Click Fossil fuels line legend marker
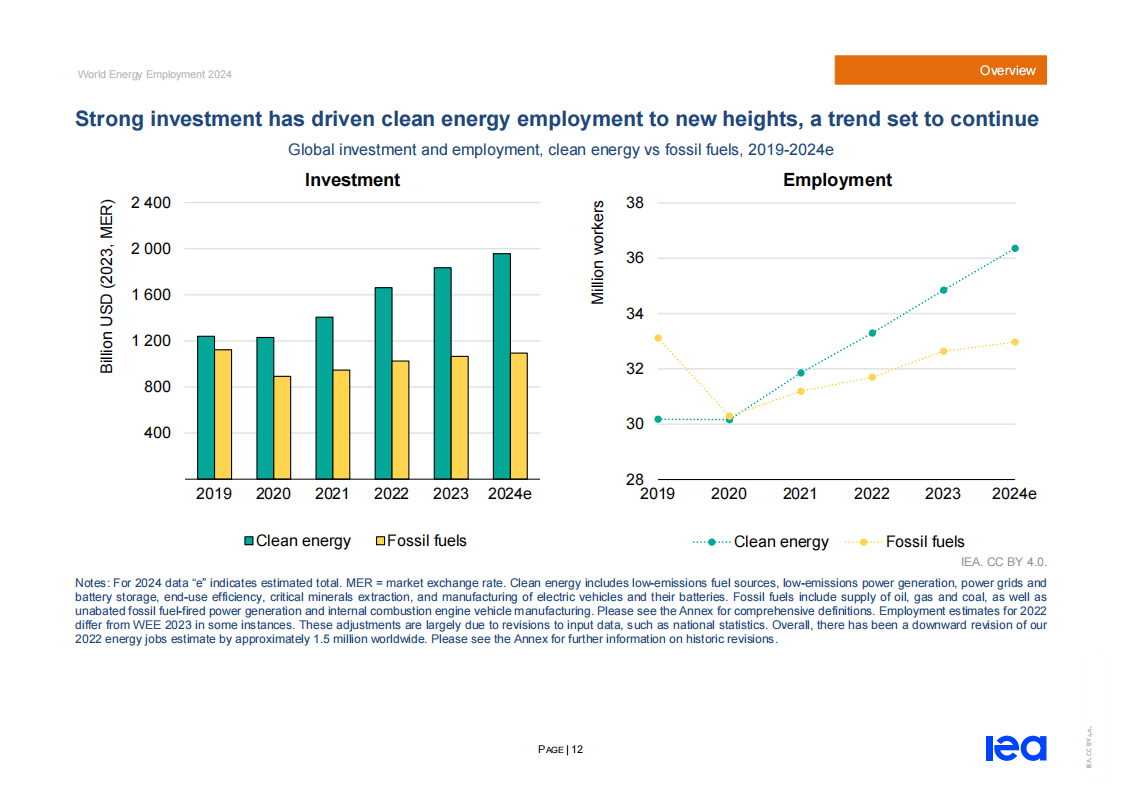The image size is (1123, 794). pos(864,542)
